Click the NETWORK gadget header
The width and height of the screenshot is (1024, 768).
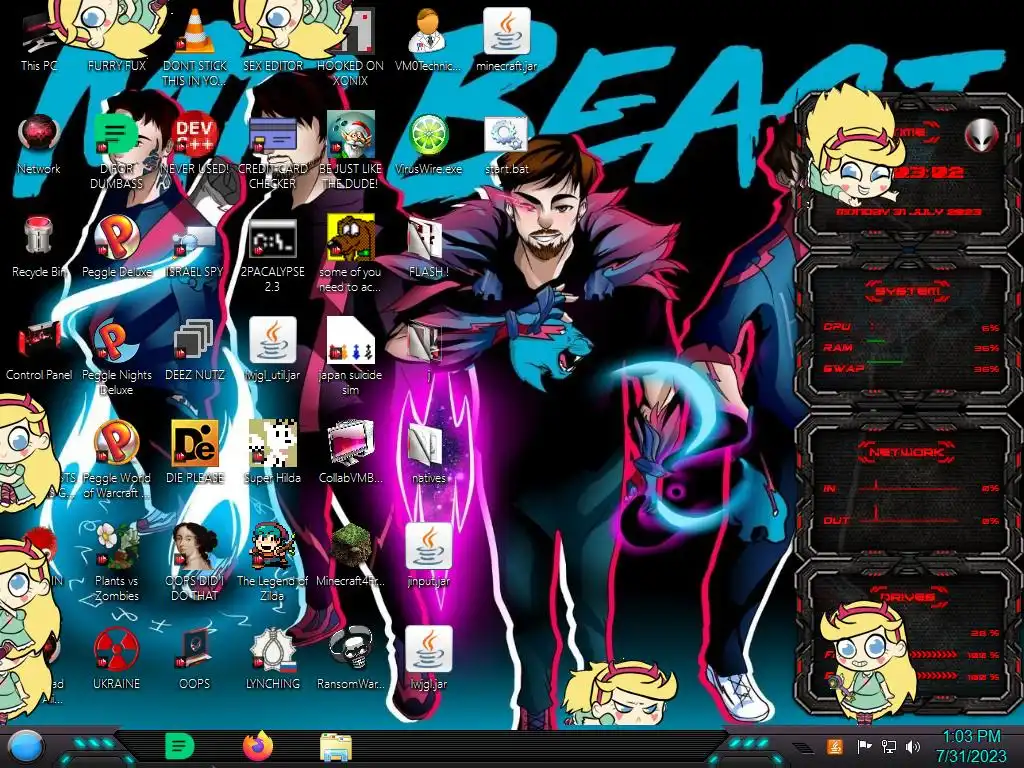pos(908,452)
